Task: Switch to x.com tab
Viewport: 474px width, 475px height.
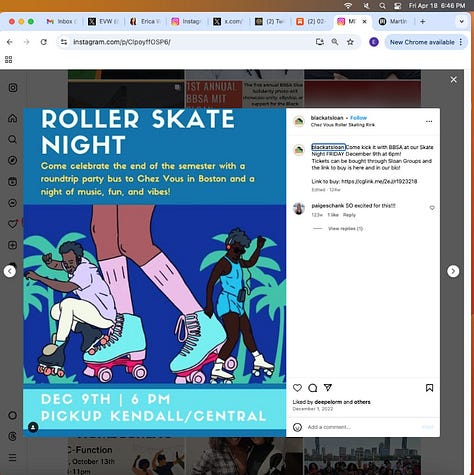Action: 228,21
